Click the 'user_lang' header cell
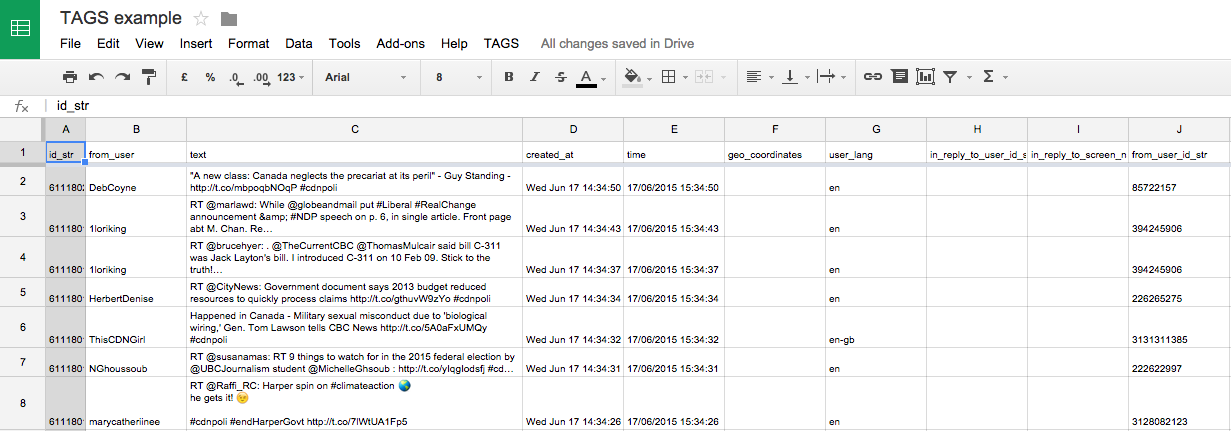 [876, 153]
